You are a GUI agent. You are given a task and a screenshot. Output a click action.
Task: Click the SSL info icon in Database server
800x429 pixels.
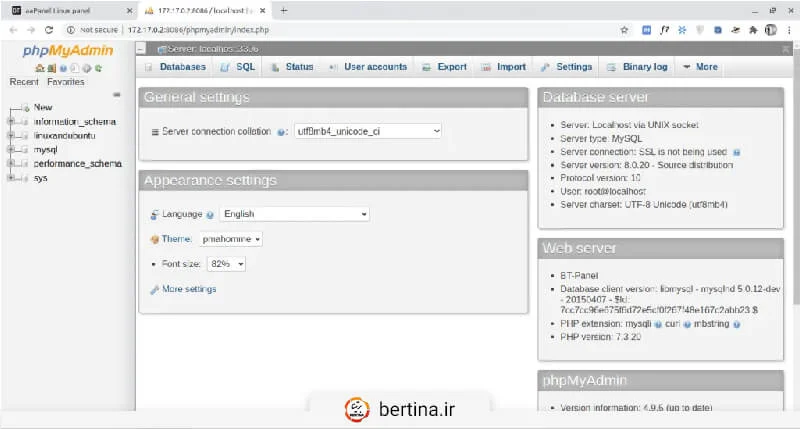(736, 152)
